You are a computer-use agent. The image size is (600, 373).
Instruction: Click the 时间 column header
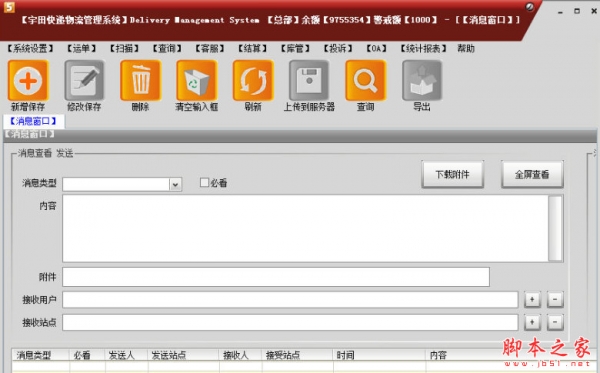(379, 355)
